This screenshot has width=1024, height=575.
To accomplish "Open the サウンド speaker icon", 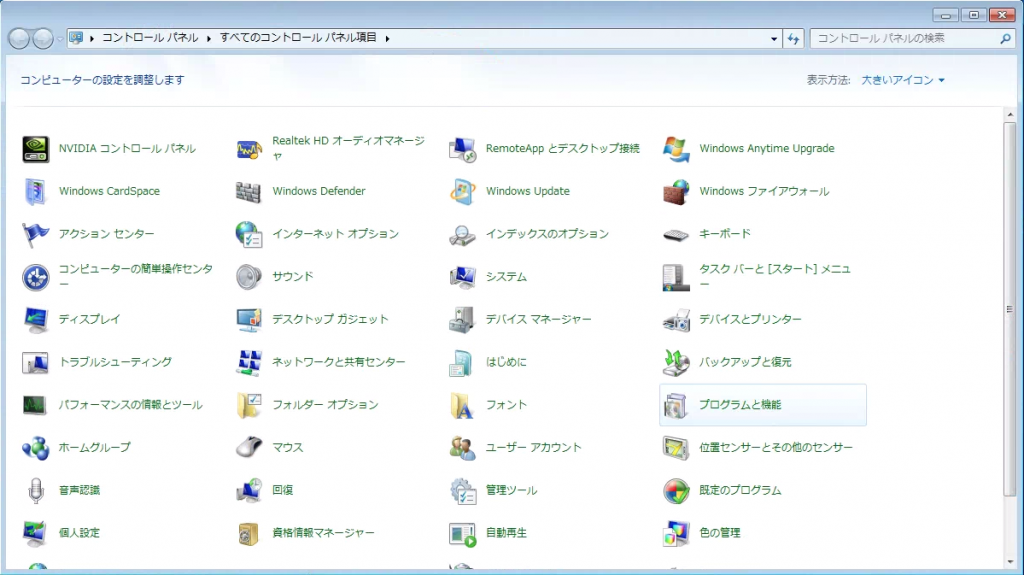I will coord(249,277).
